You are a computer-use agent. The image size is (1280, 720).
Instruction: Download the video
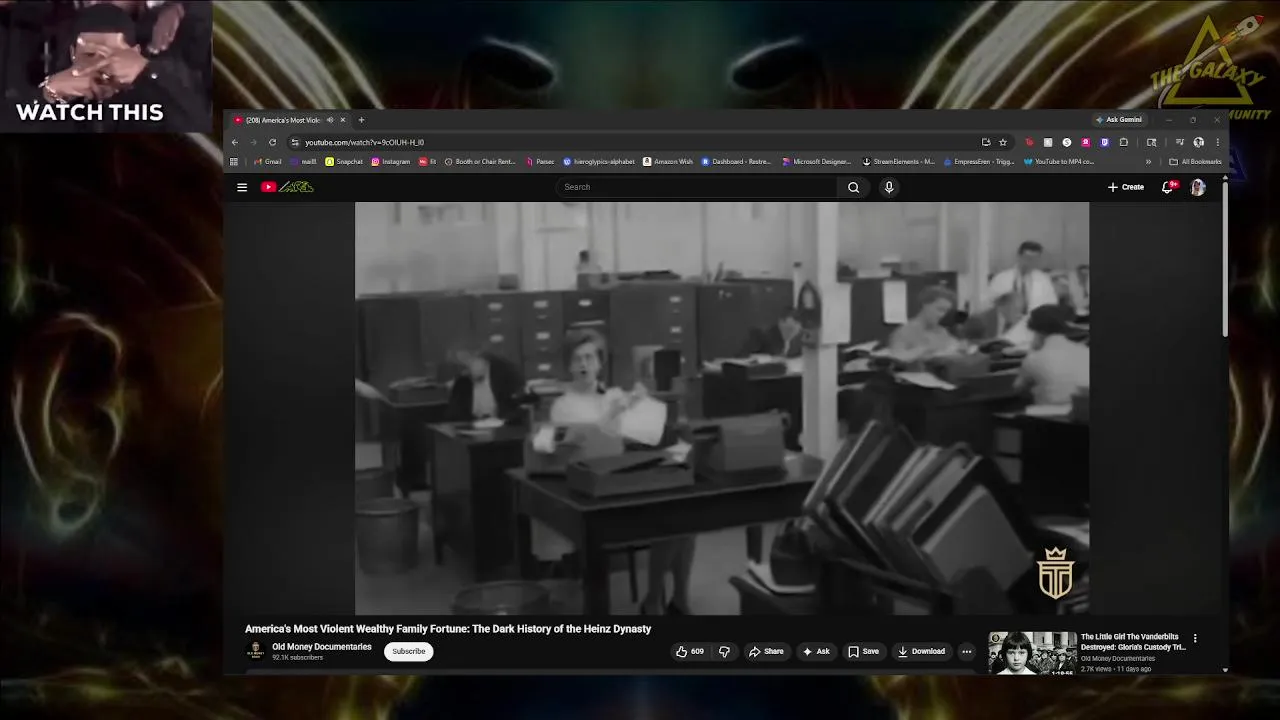point(921,651)
